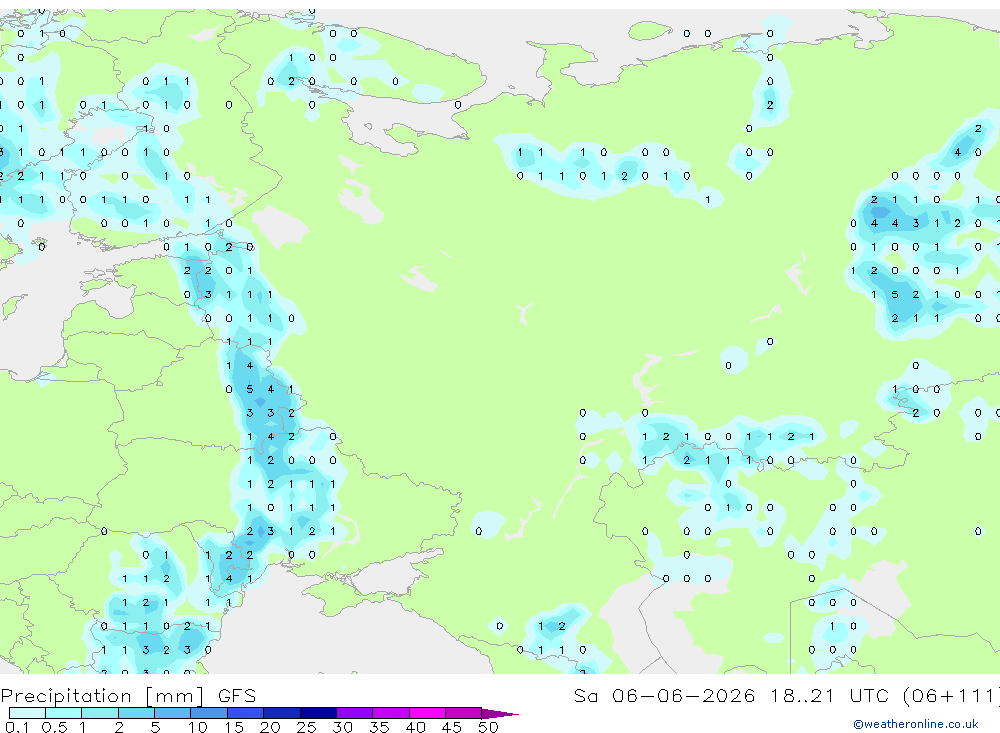Click the '20' legend scale label
1000x733 pixels.
[x=270, y=727]
